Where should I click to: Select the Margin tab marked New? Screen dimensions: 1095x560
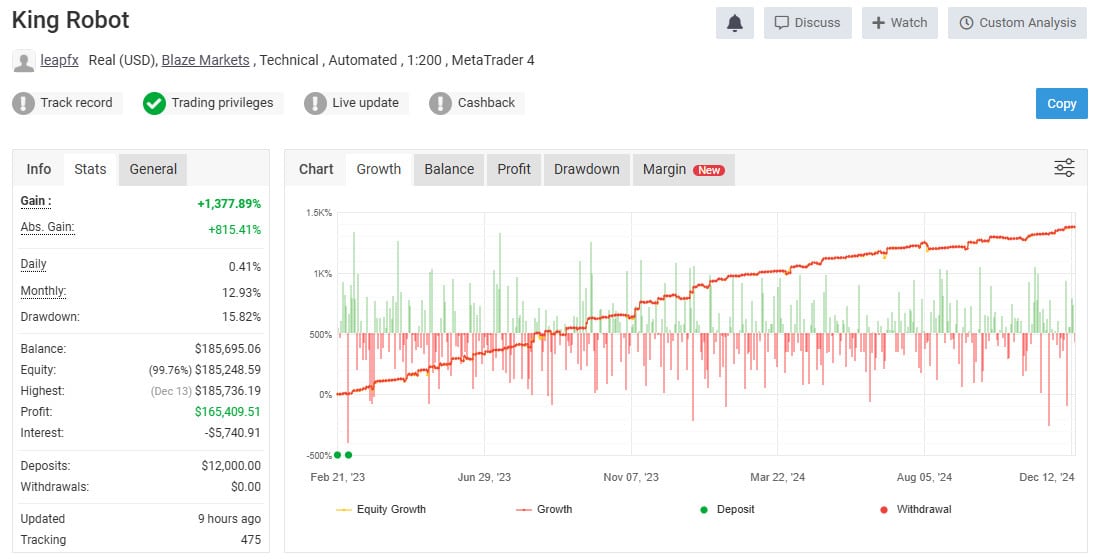[x=684, y=169]
